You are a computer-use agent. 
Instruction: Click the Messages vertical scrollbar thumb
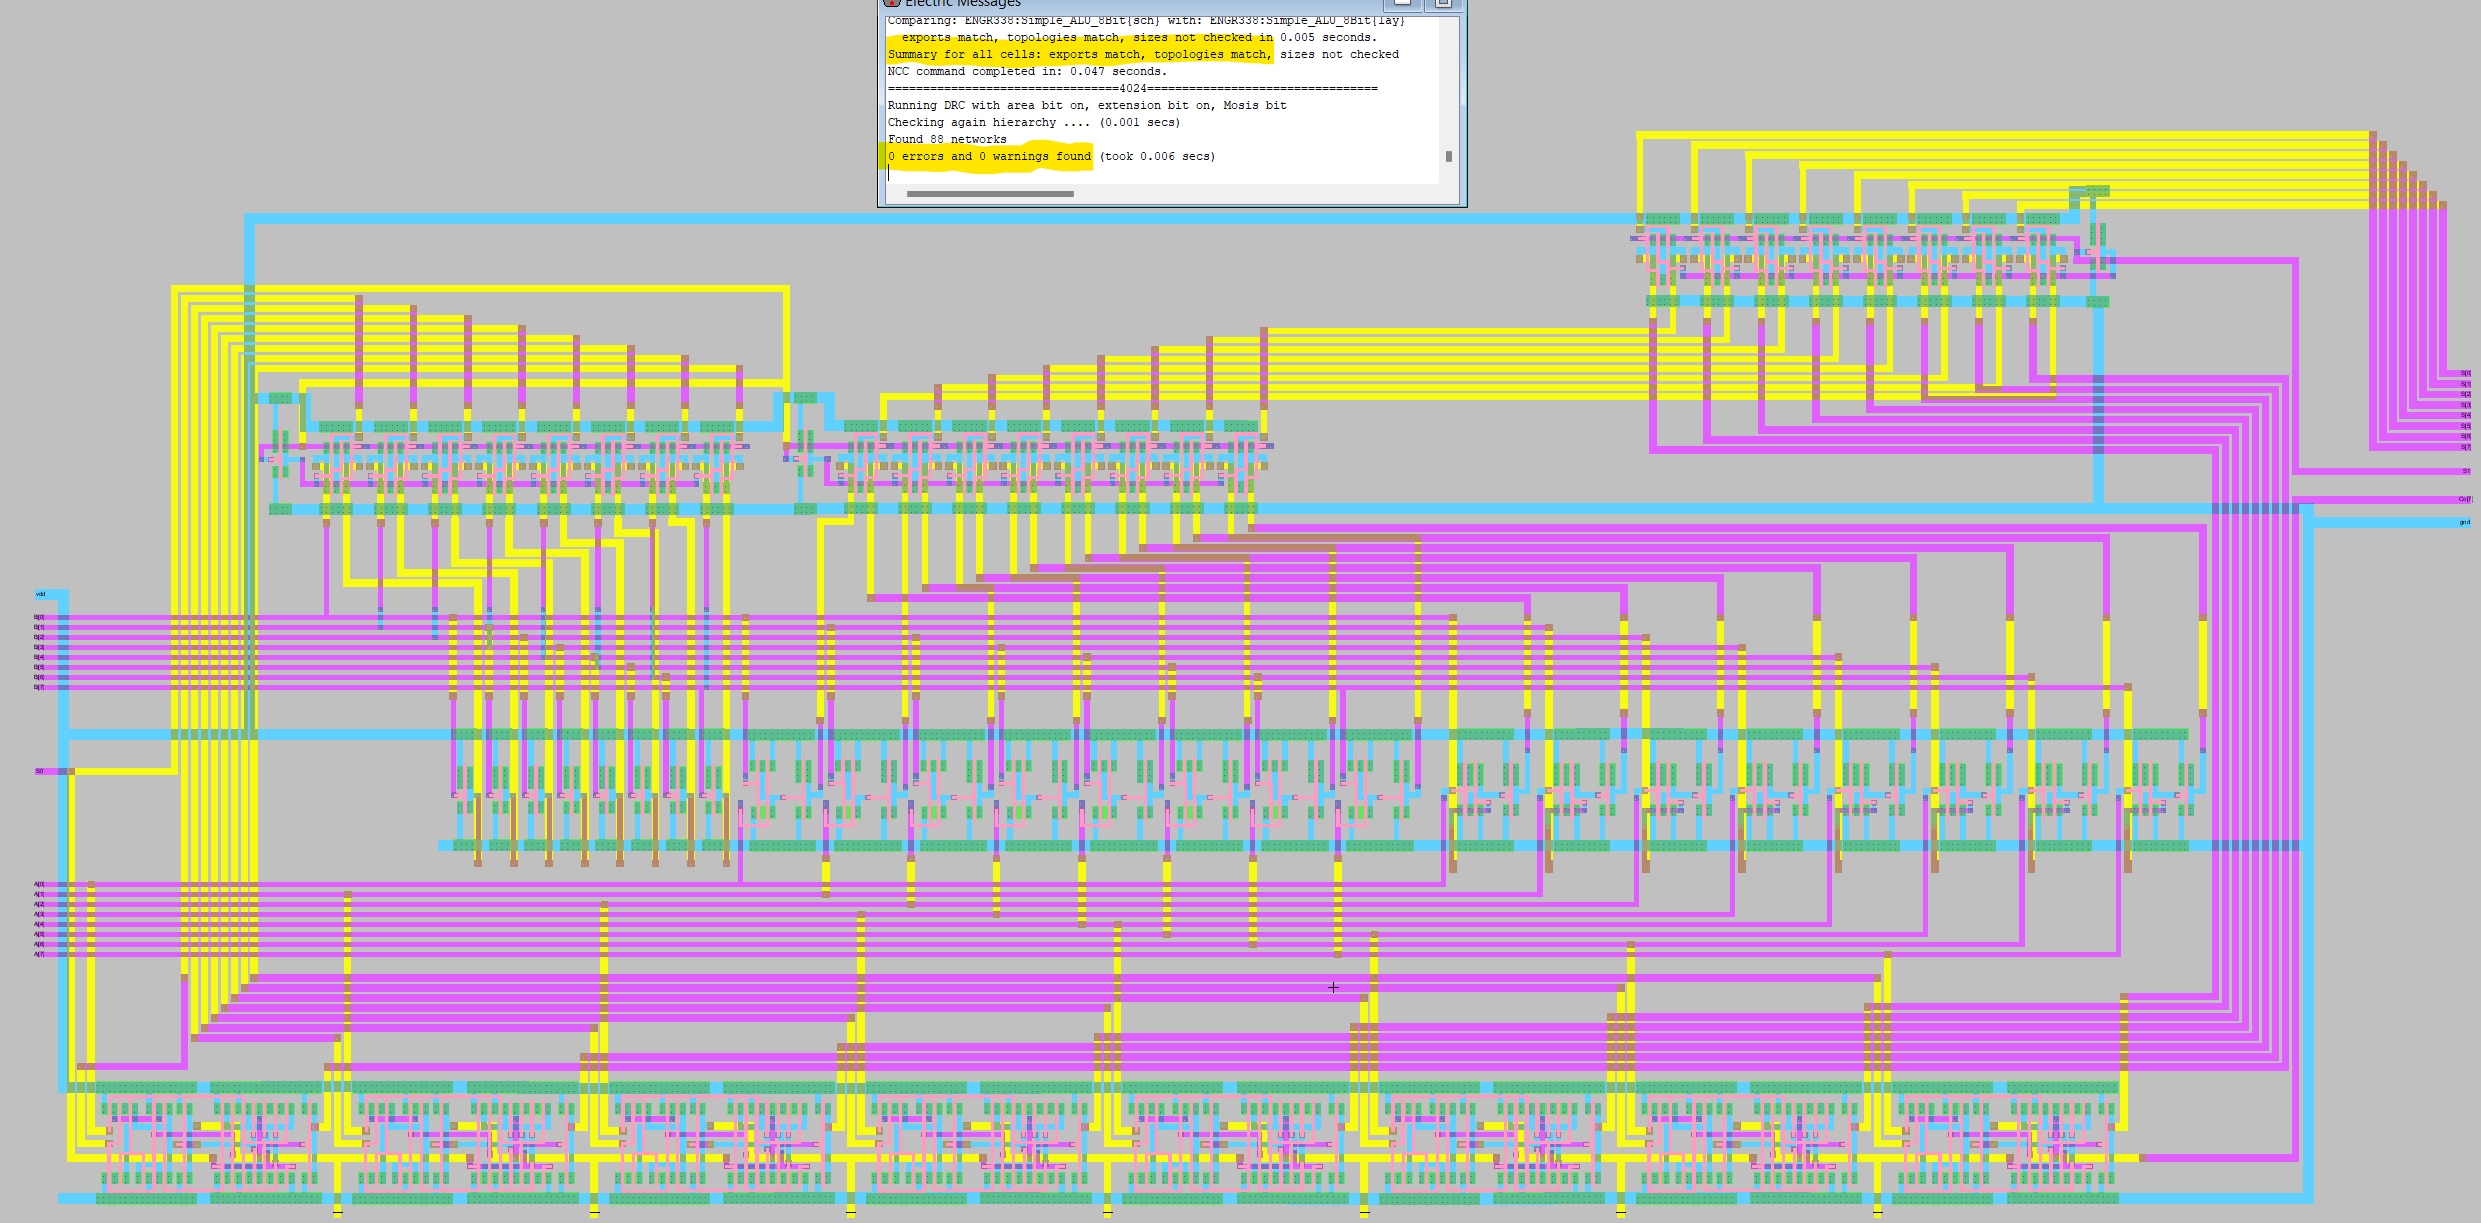tap(1448, 156)
